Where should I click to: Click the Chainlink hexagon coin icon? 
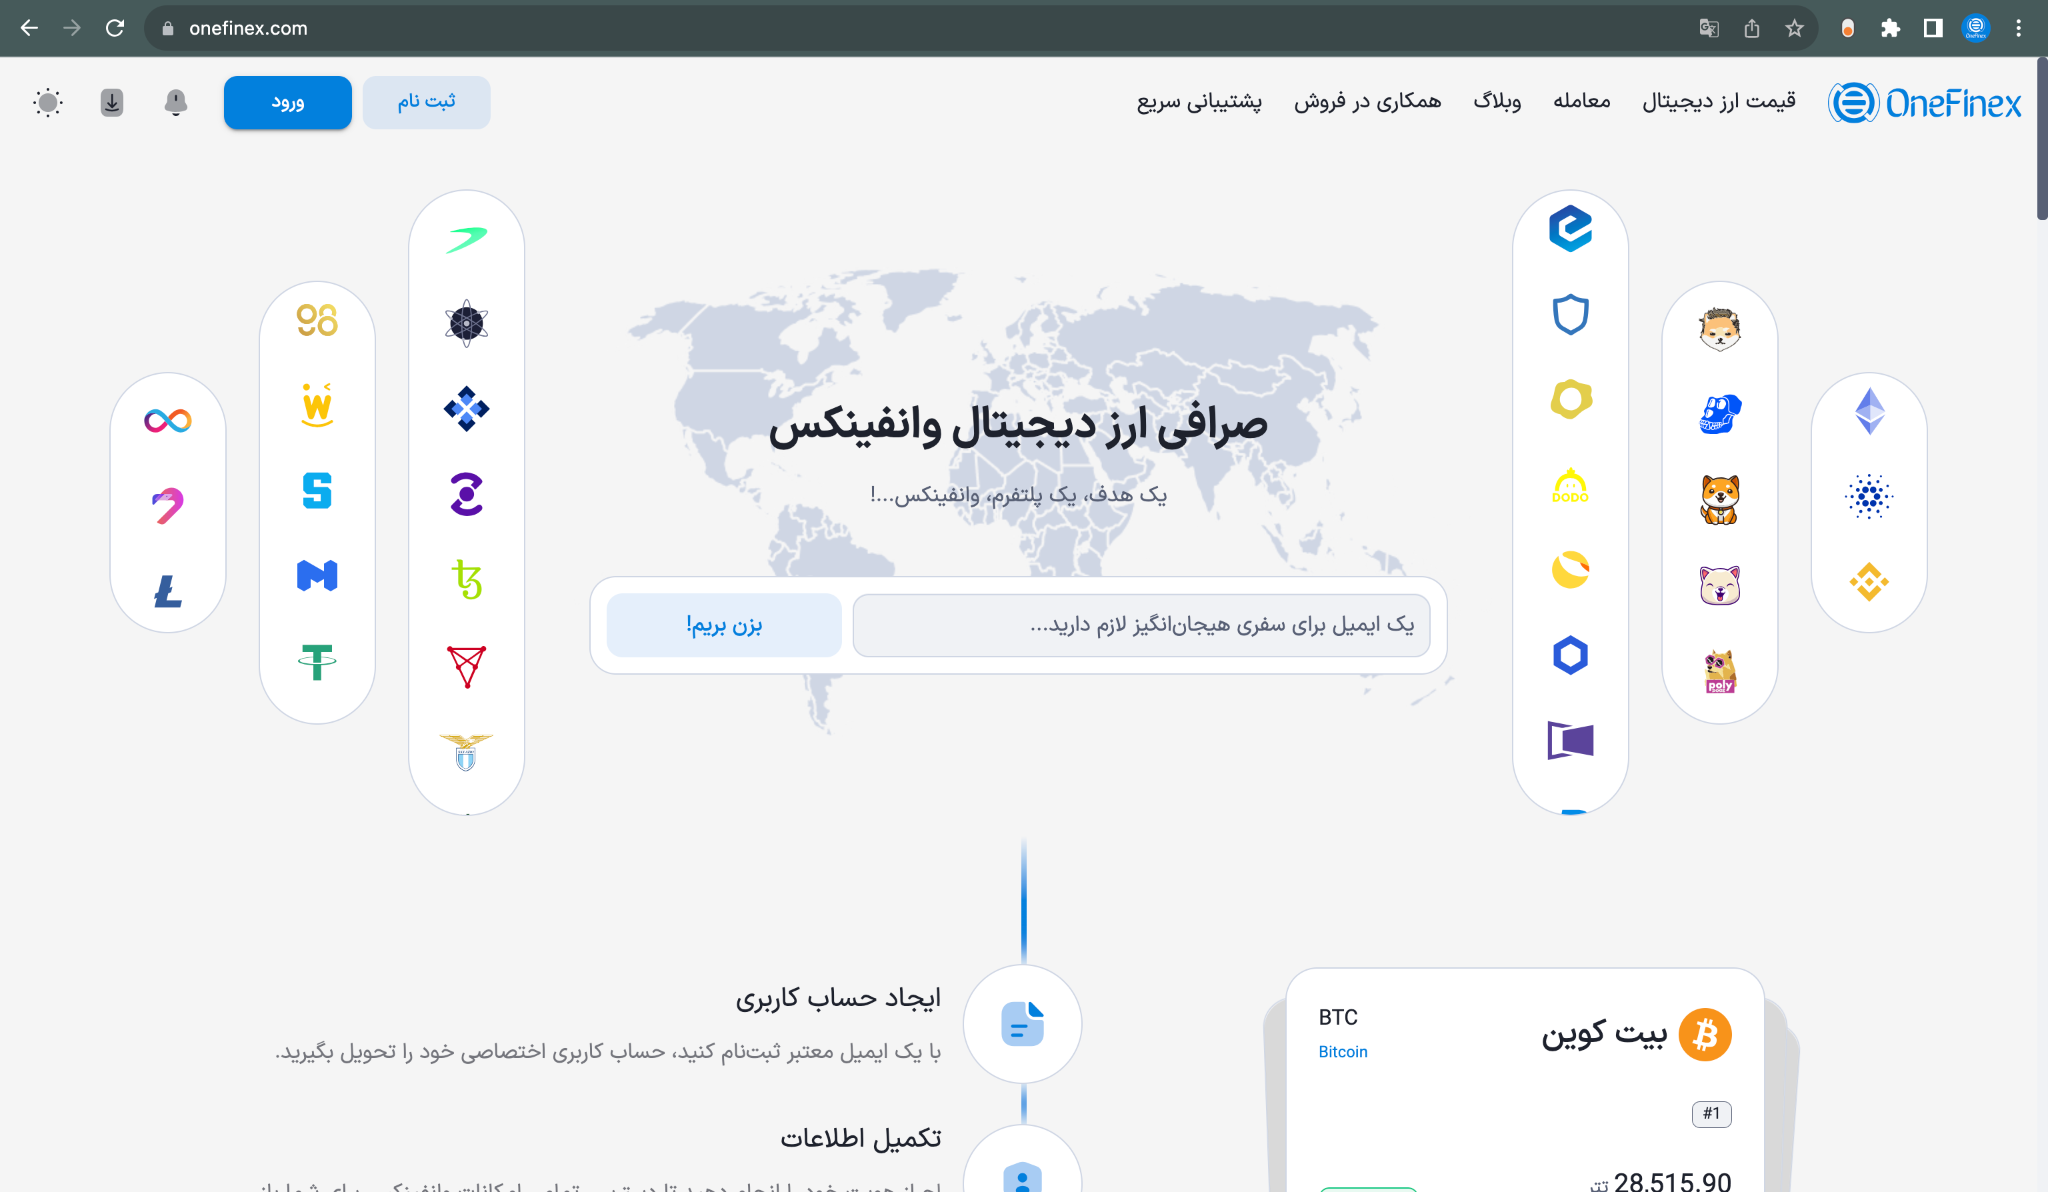click(x=1571, y=656)
